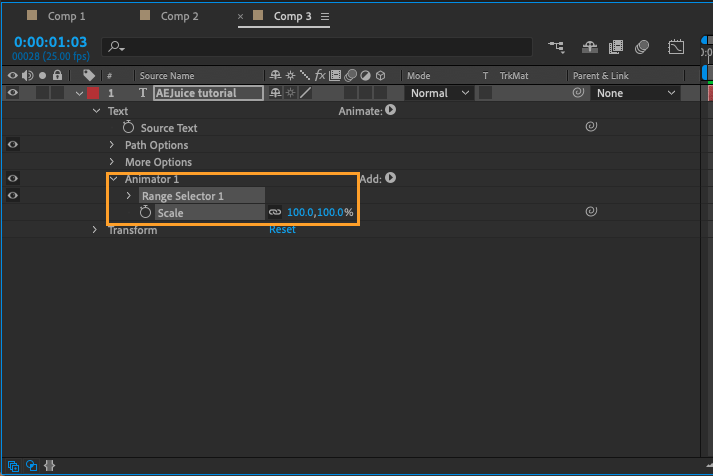
Task: Click the Scale value 100.0,100.0%
Action: [x=320, y=212]
